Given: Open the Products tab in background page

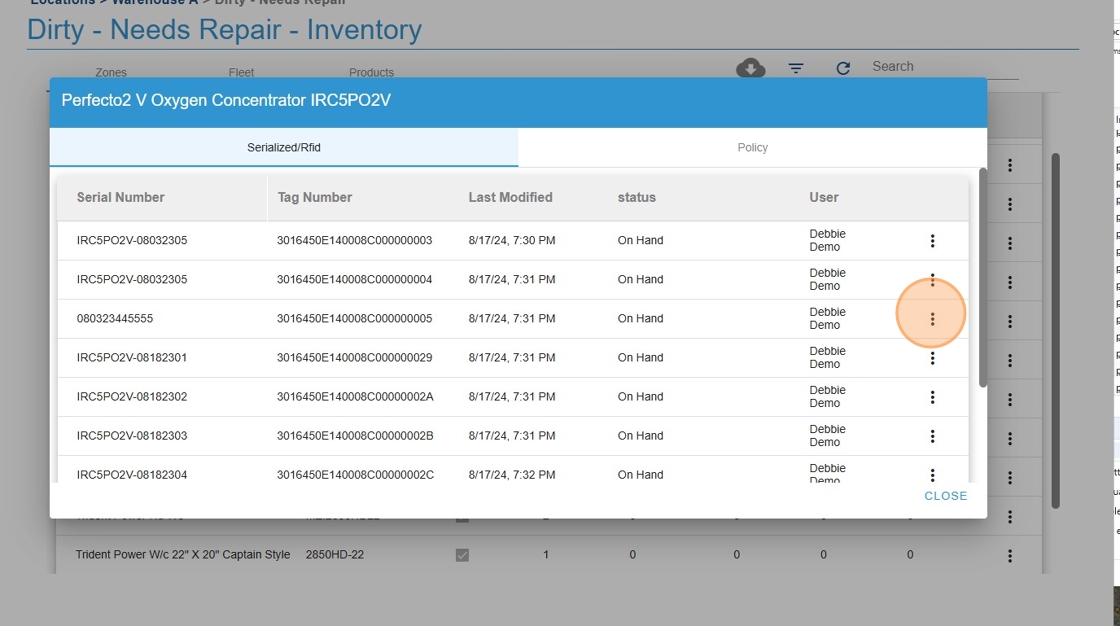Looking at the screenshot, I should coord(371,72).
